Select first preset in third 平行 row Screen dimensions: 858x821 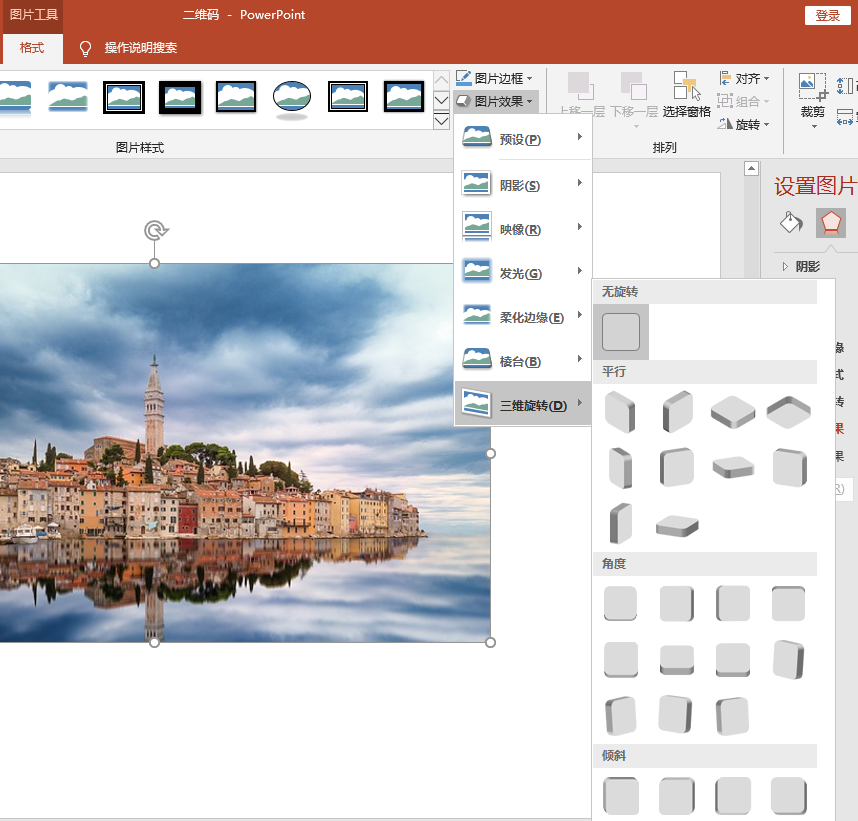click(621, 524)
